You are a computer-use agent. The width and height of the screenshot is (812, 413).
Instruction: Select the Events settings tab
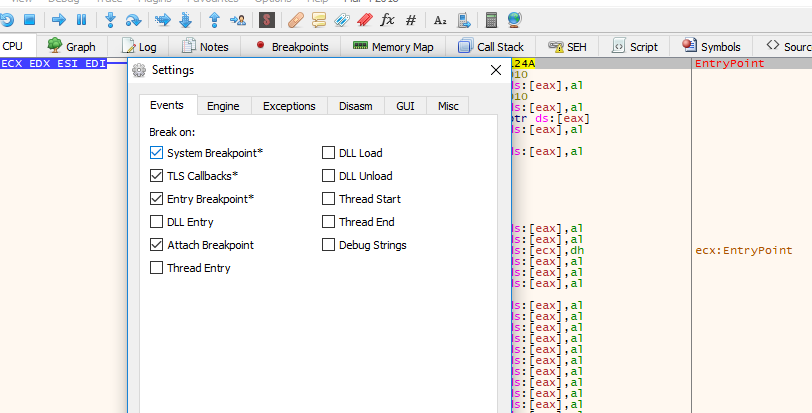click(167, 105)
